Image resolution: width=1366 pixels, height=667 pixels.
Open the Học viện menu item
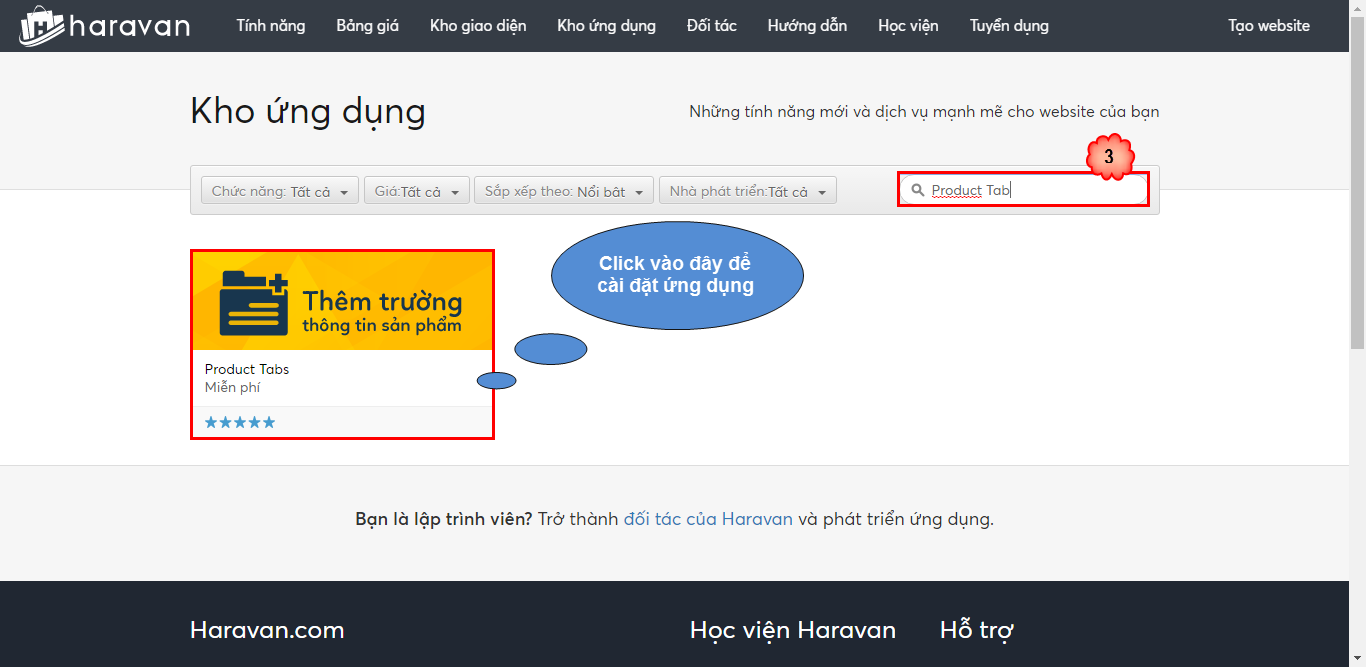(x=908, y=26)
